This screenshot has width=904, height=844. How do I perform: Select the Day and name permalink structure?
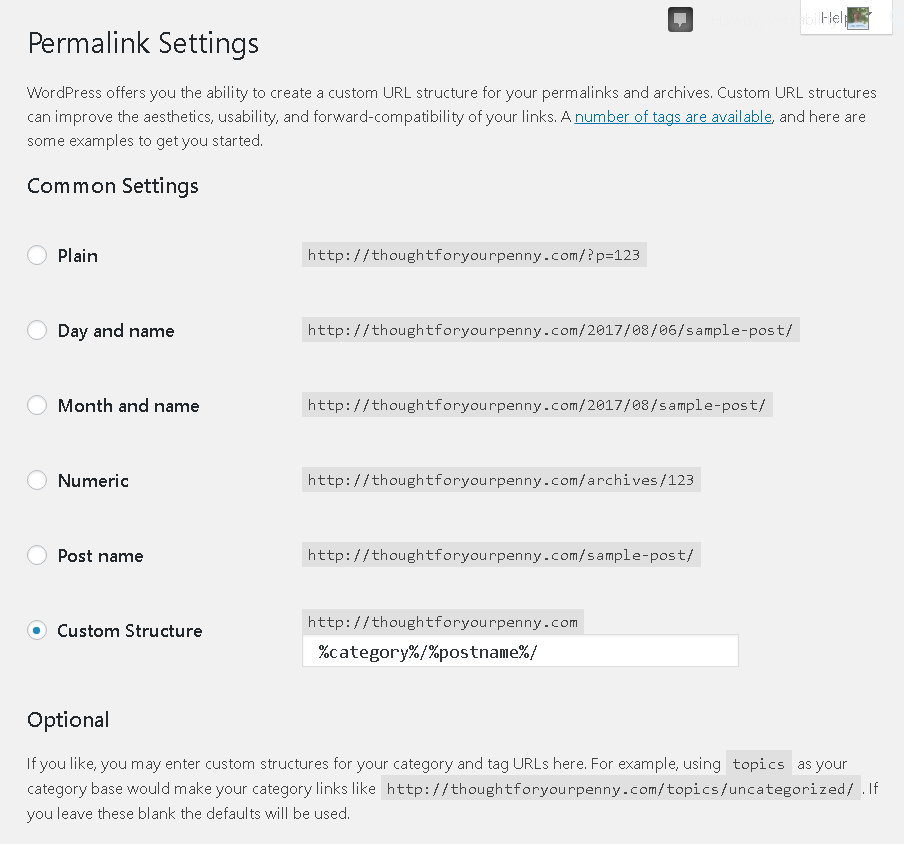(37, 330)
